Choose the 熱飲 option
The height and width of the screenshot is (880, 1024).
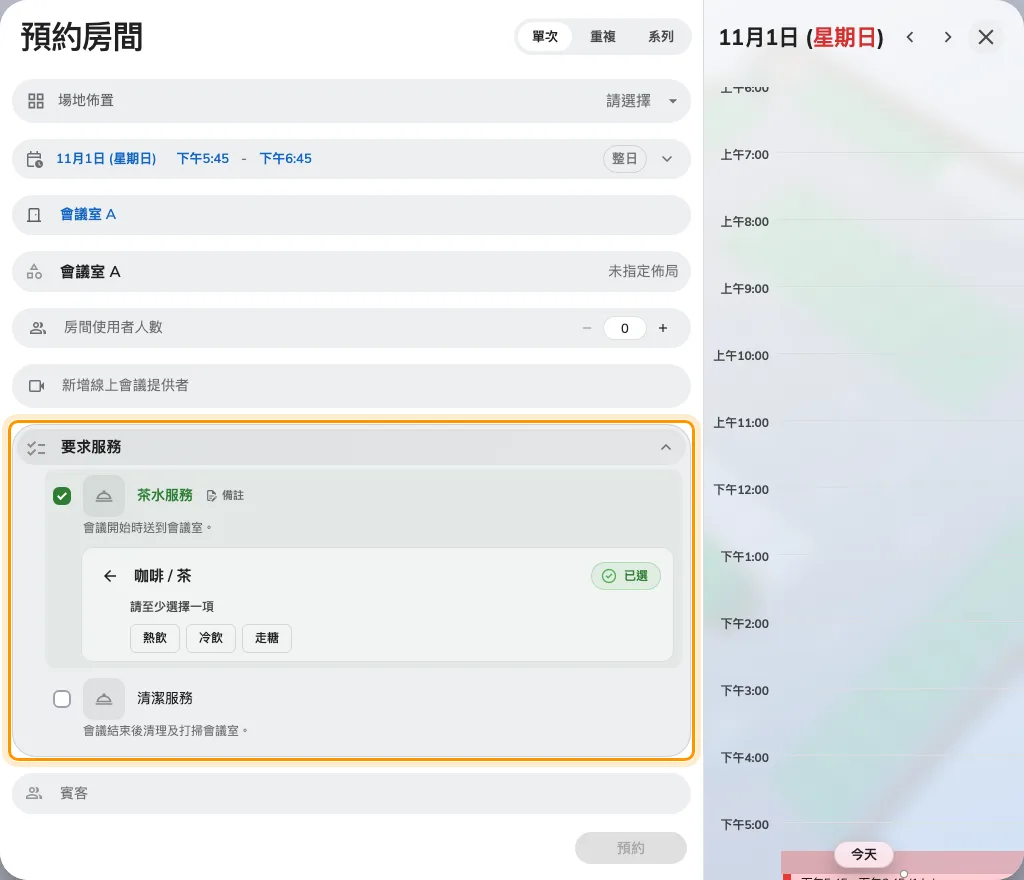tap(155, 638)
